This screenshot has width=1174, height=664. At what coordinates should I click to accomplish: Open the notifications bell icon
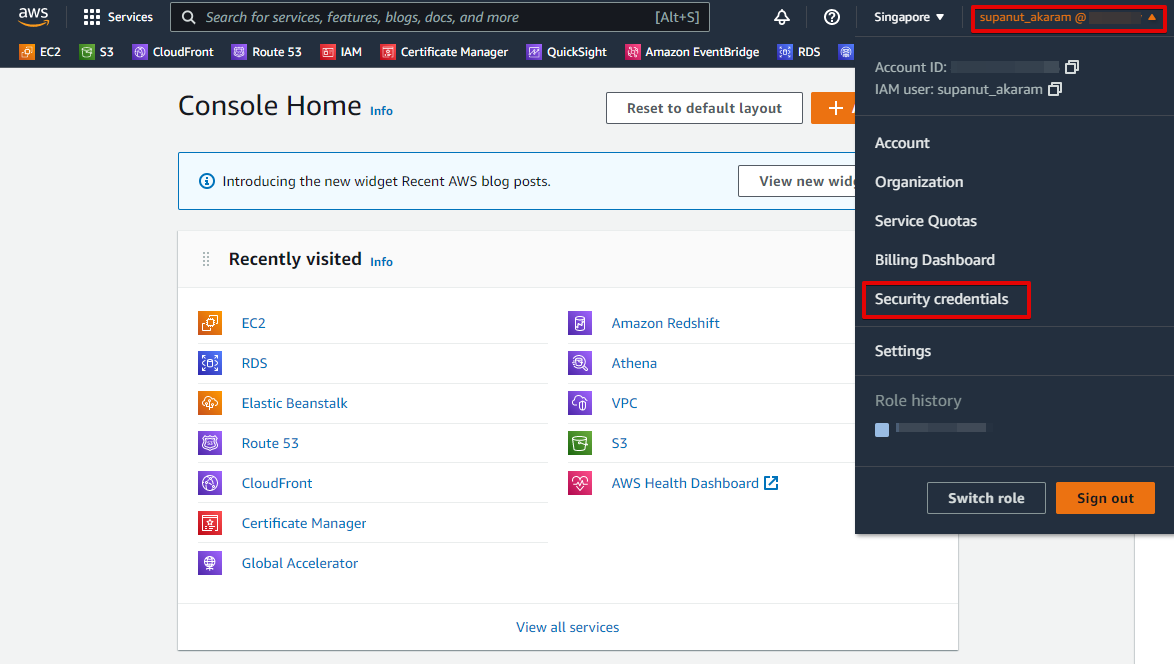pos(782,17)
